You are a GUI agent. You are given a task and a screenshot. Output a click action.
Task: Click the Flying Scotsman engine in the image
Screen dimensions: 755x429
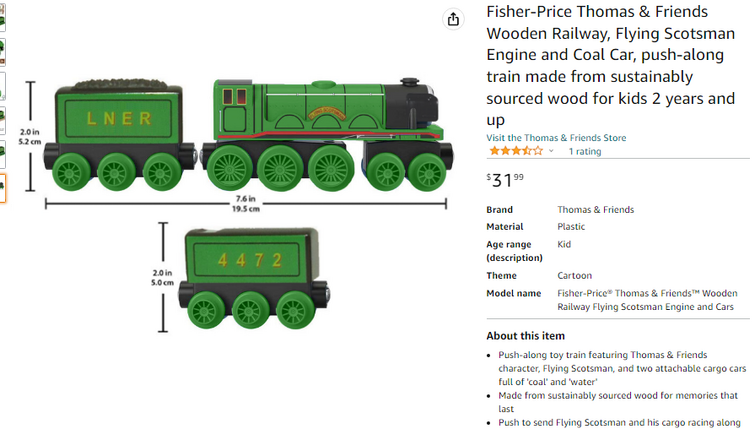coord(327,134)
